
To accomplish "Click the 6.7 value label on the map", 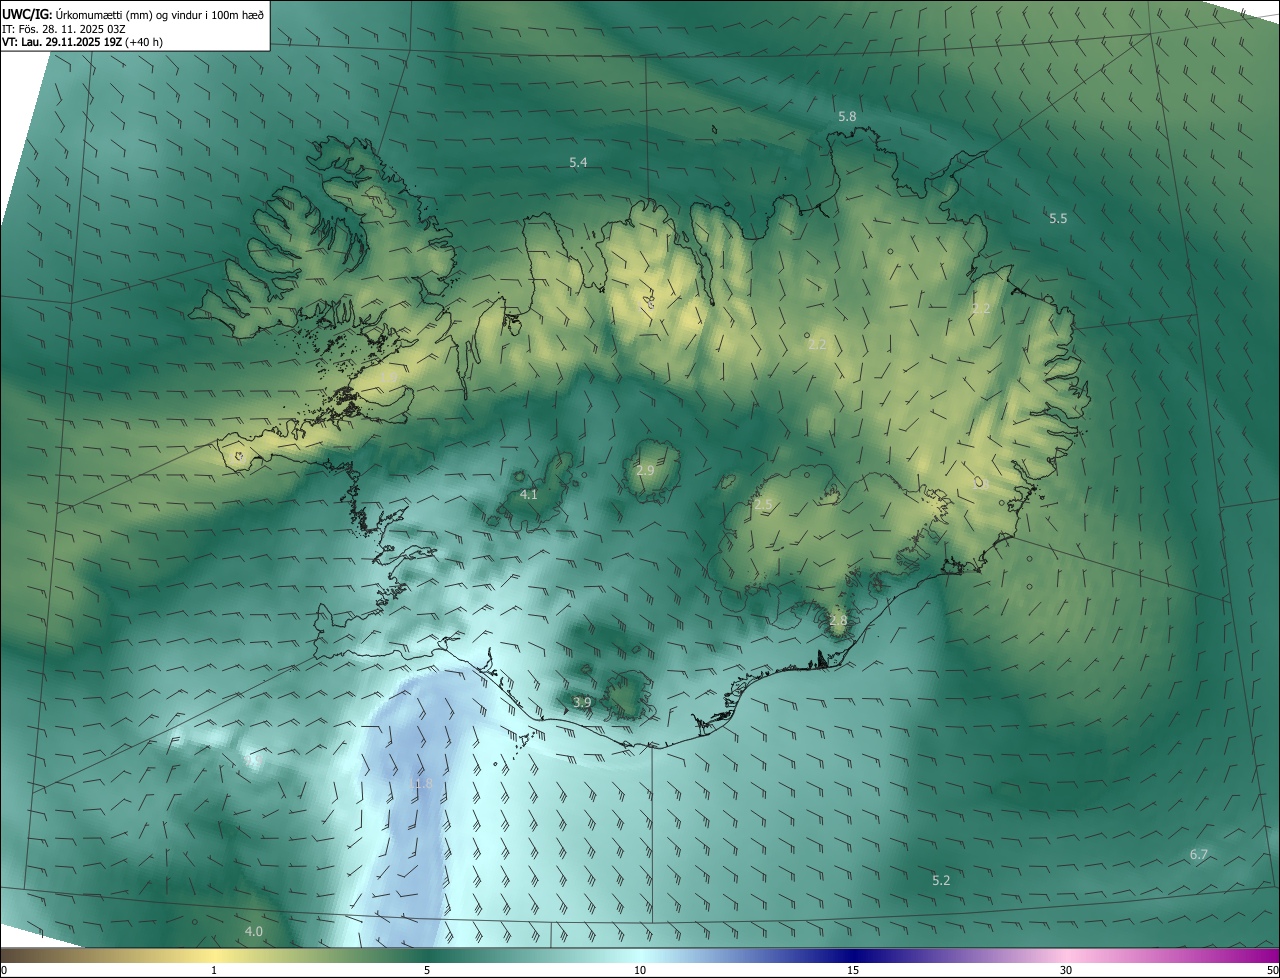I will [x=1199, y=854].
